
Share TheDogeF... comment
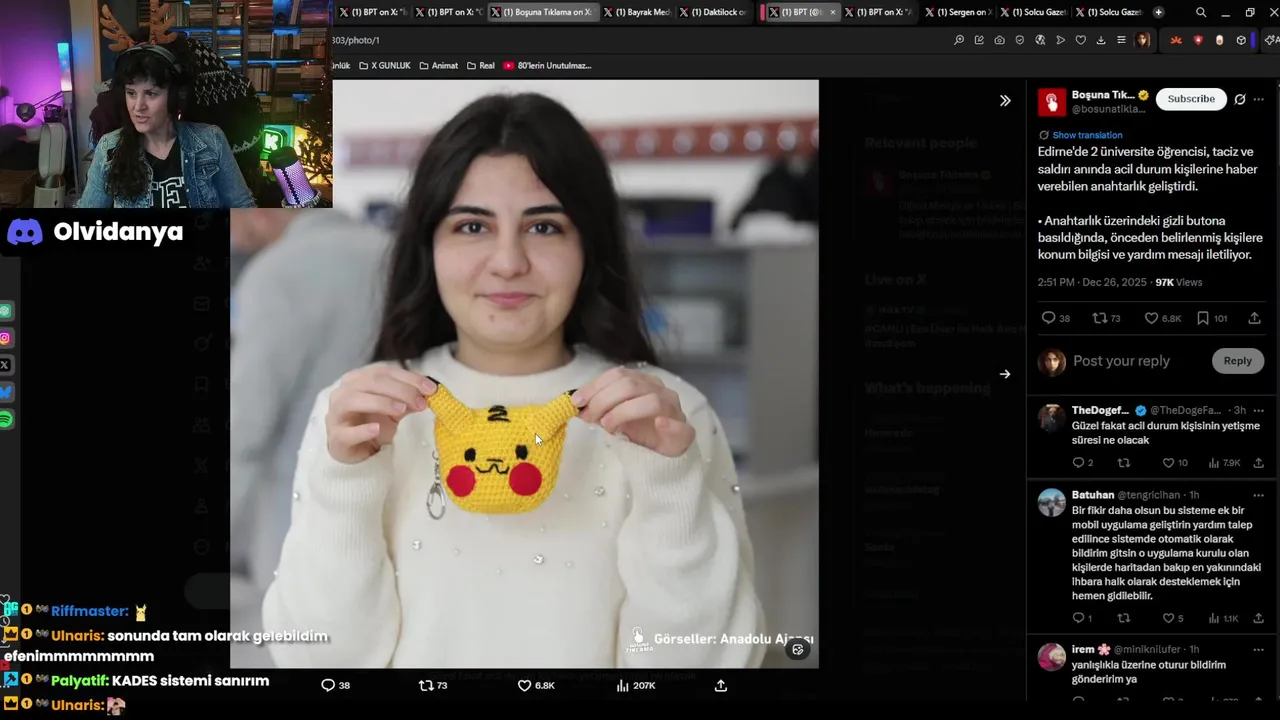point(1258,463)
